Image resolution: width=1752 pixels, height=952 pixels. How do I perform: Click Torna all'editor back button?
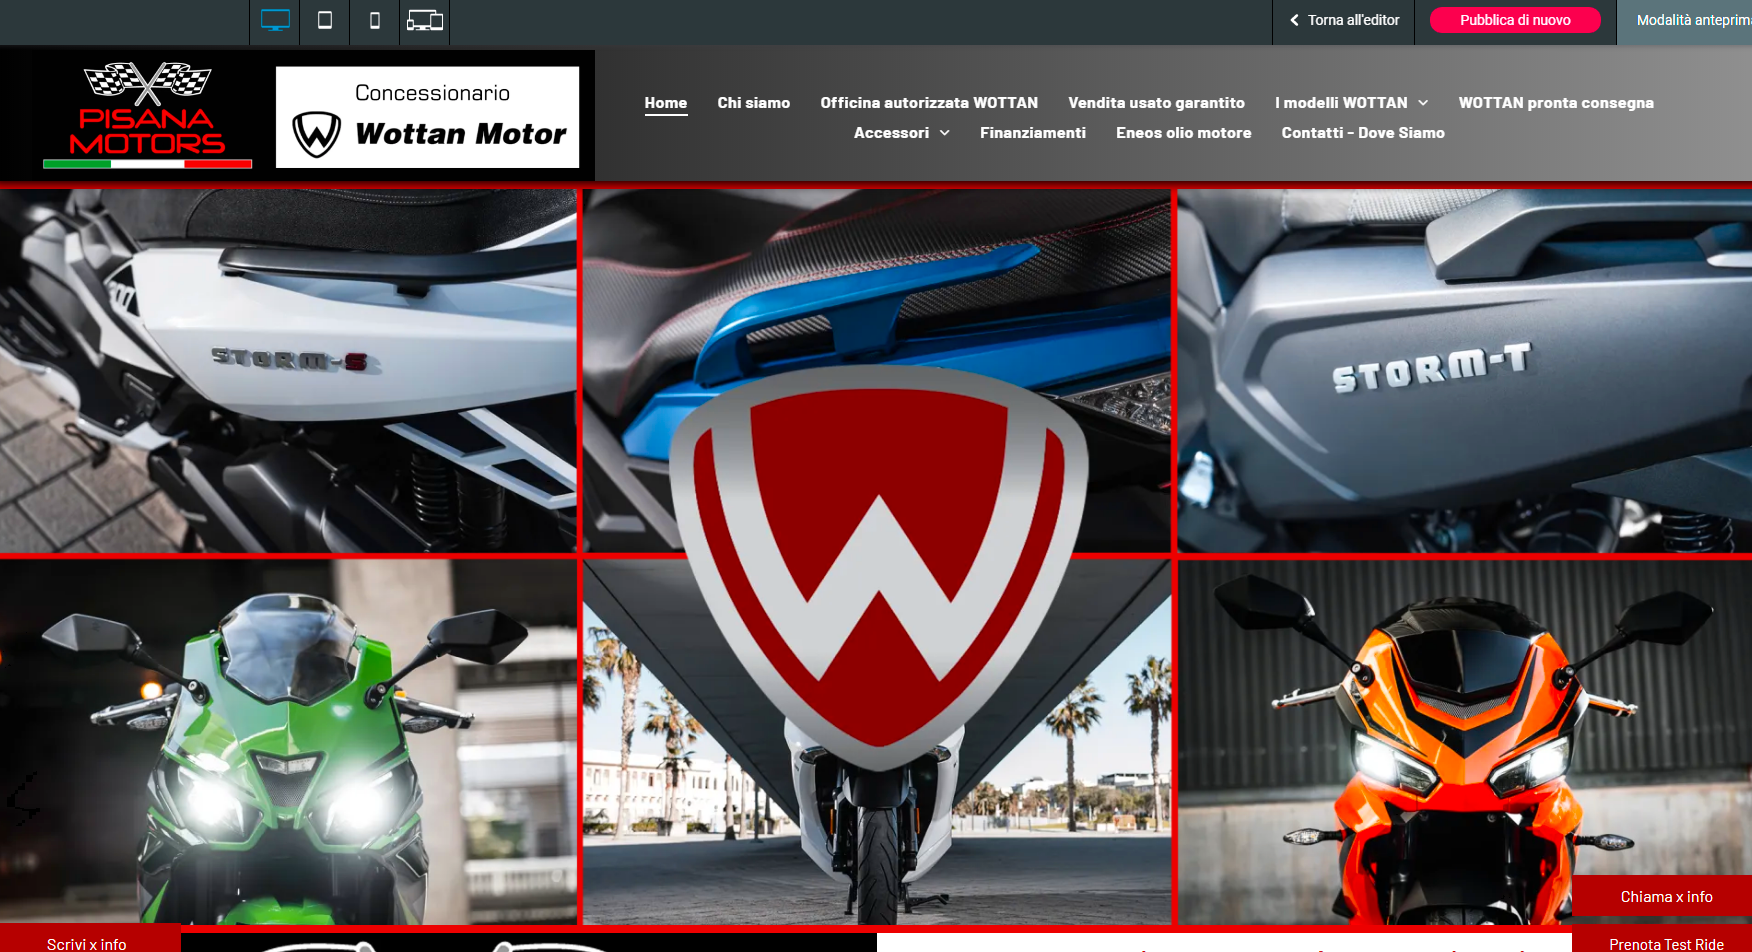tap(1344, 20)
